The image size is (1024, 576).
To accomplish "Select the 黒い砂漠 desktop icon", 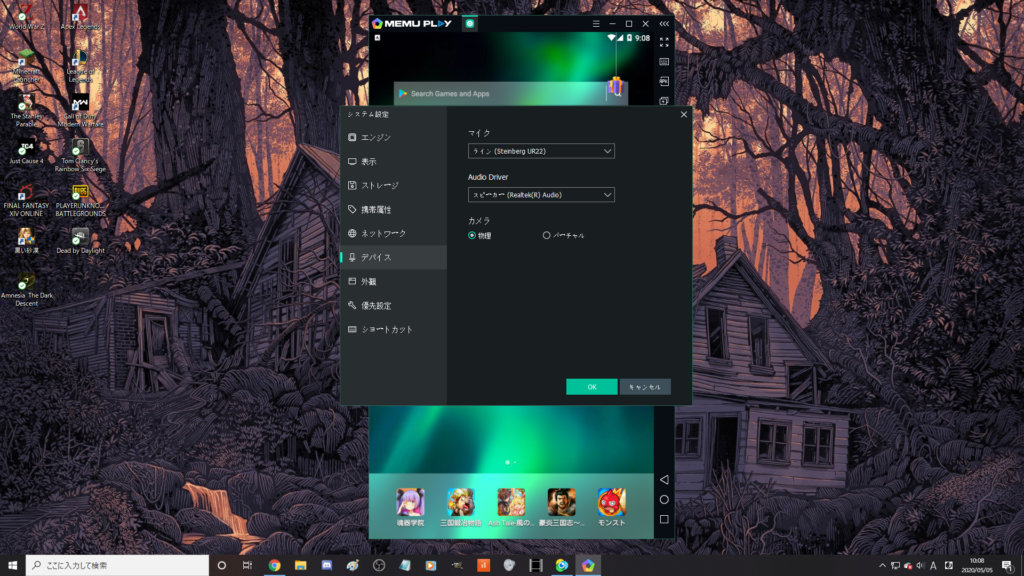I will coord(26,241).
